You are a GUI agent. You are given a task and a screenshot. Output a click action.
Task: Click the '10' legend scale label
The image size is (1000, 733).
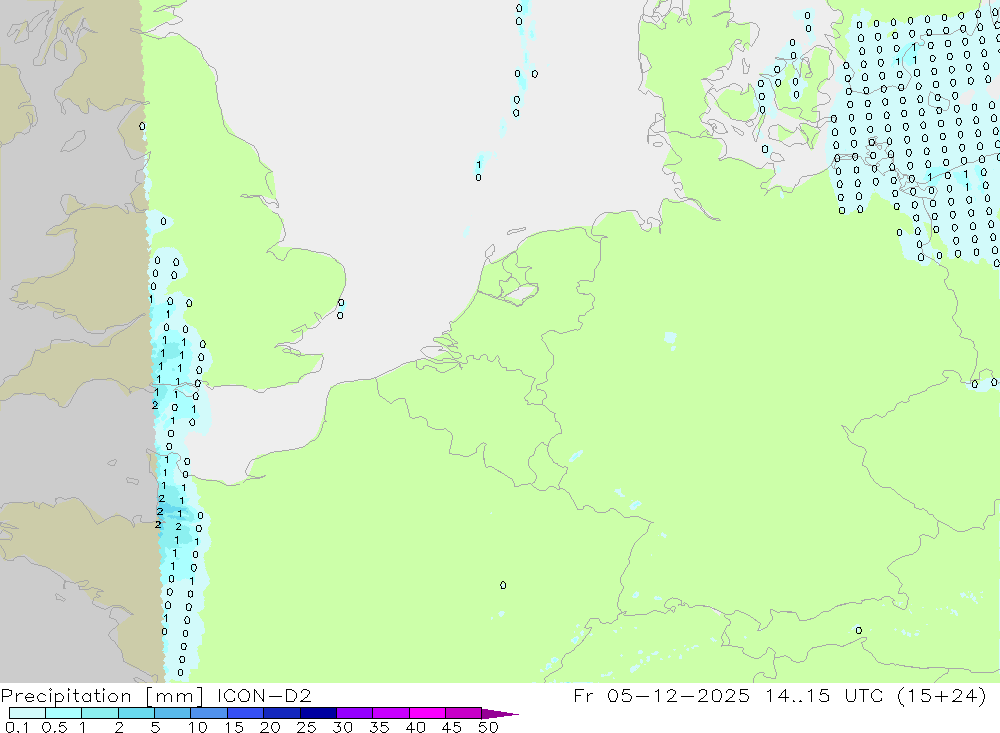click(198, 727)
